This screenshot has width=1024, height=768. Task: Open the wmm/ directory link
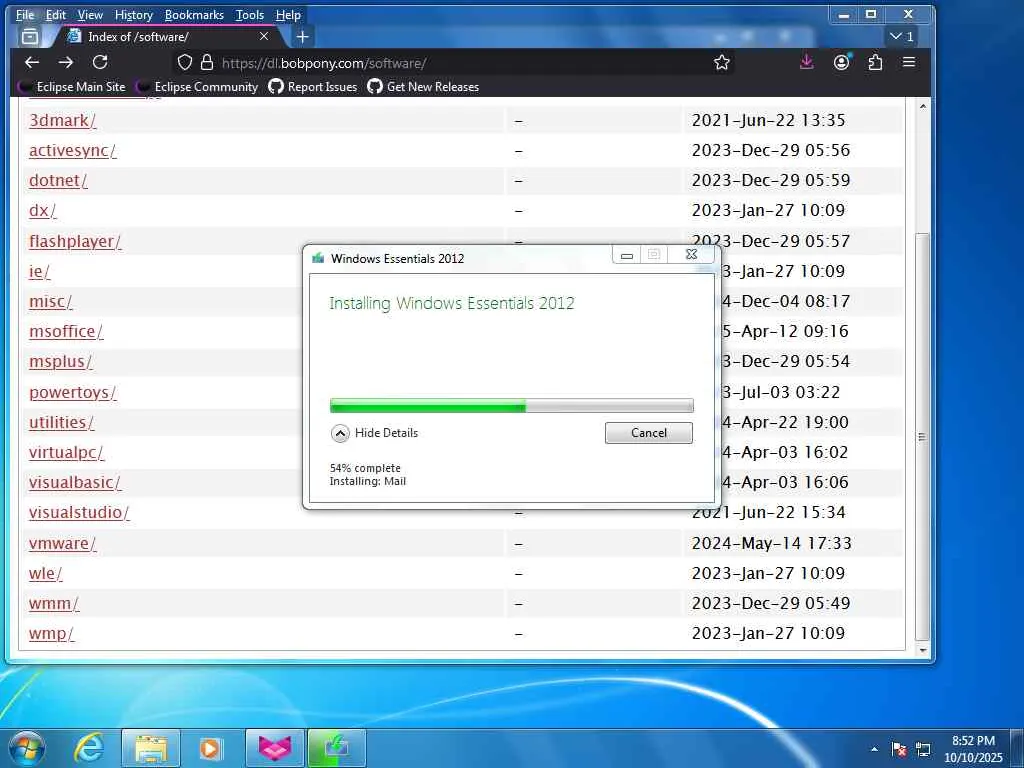(x=54, y=603)
